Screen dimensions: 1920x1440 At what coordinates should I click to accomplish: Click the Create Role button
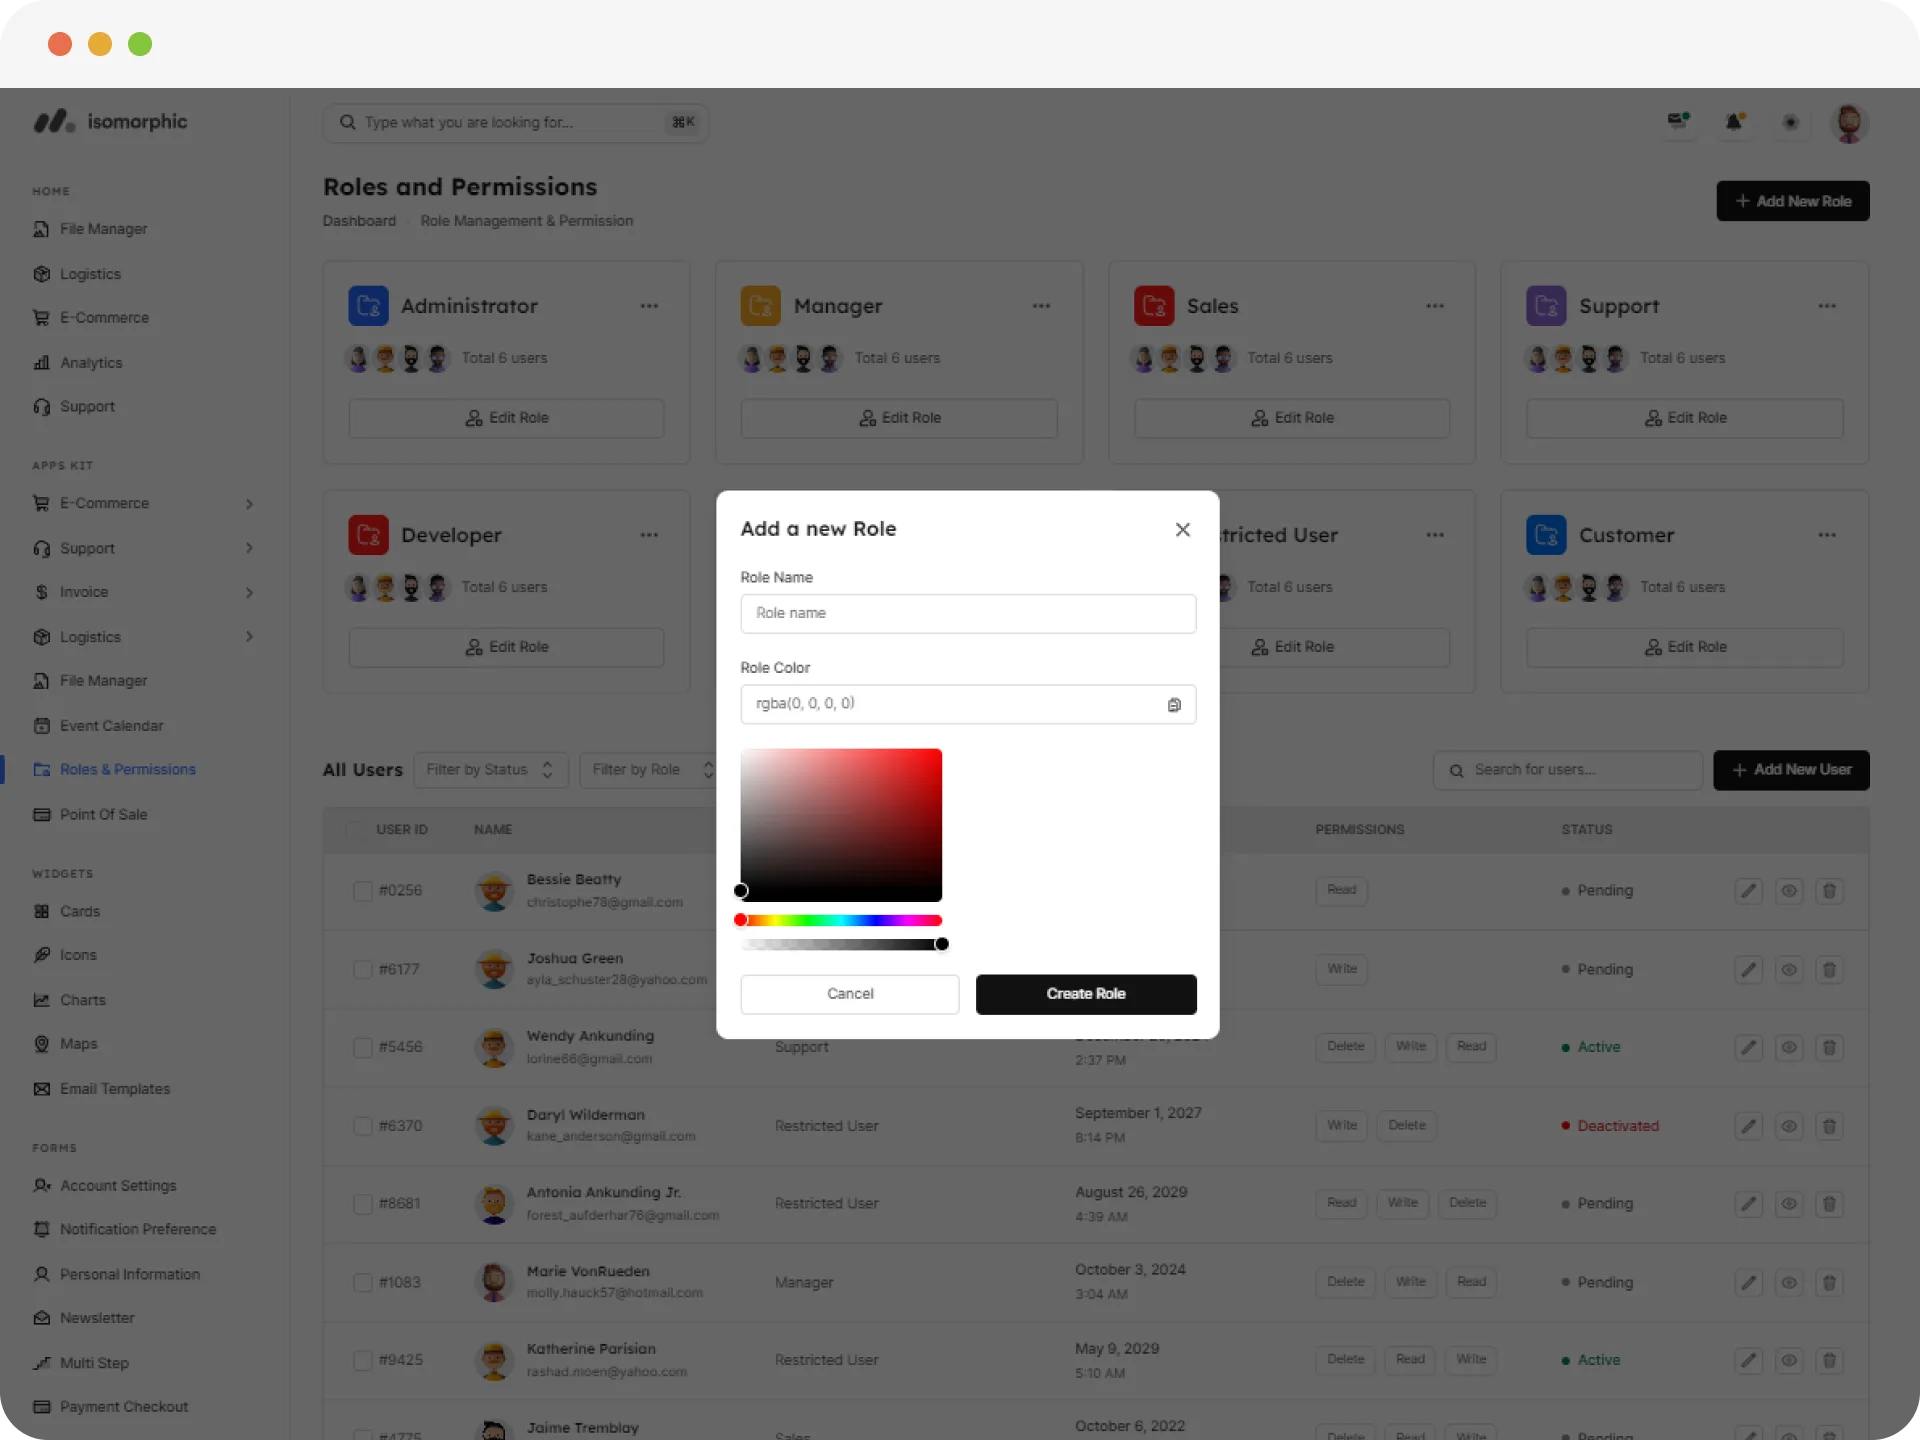coord(1086,994)
